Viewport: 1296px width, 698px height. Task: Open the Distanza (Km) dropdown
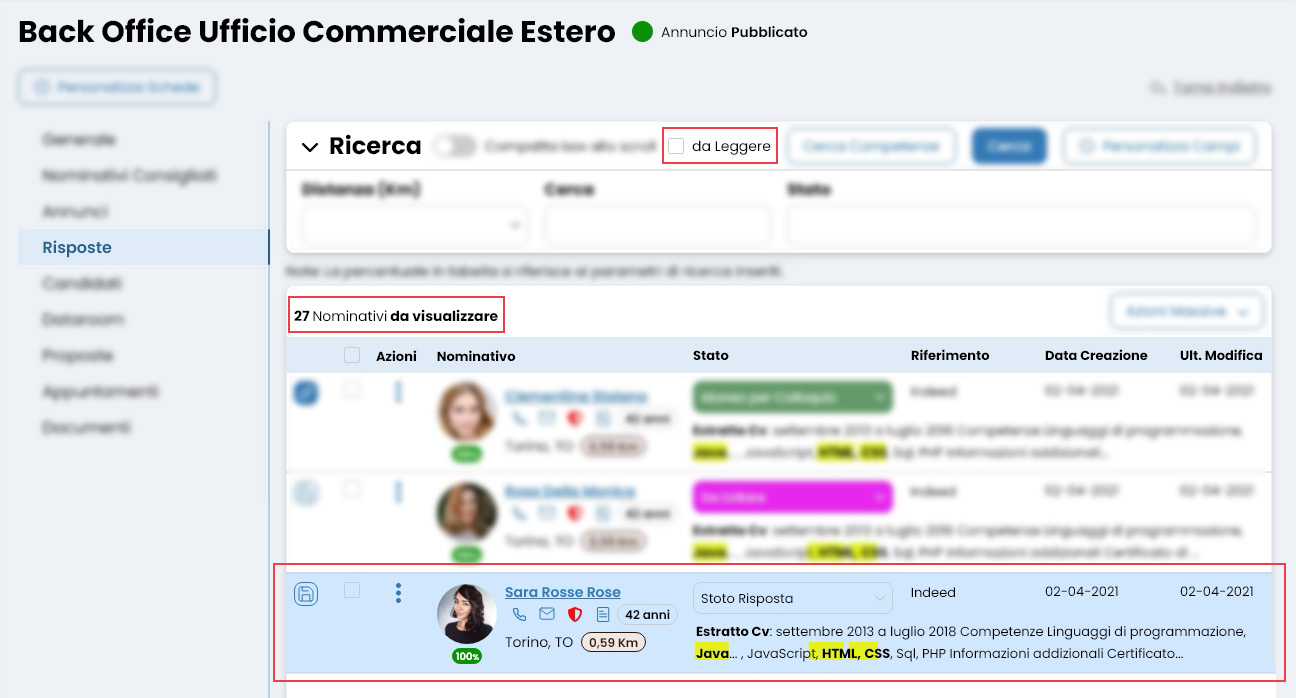coord(414,224)
